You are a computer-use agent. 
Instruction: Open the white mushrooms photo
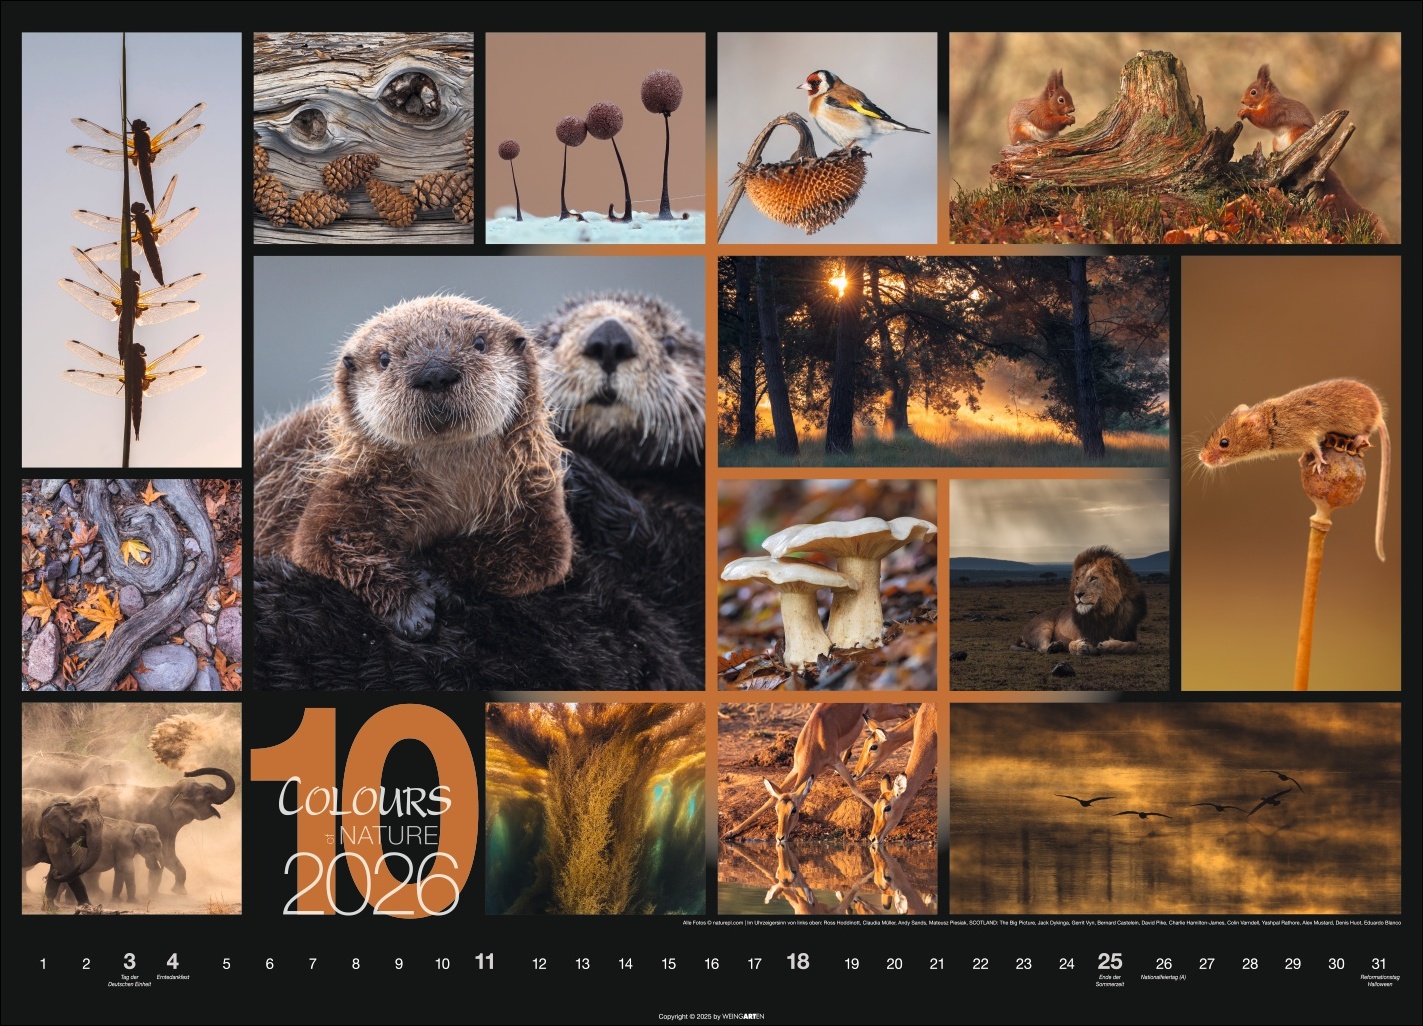827,585
